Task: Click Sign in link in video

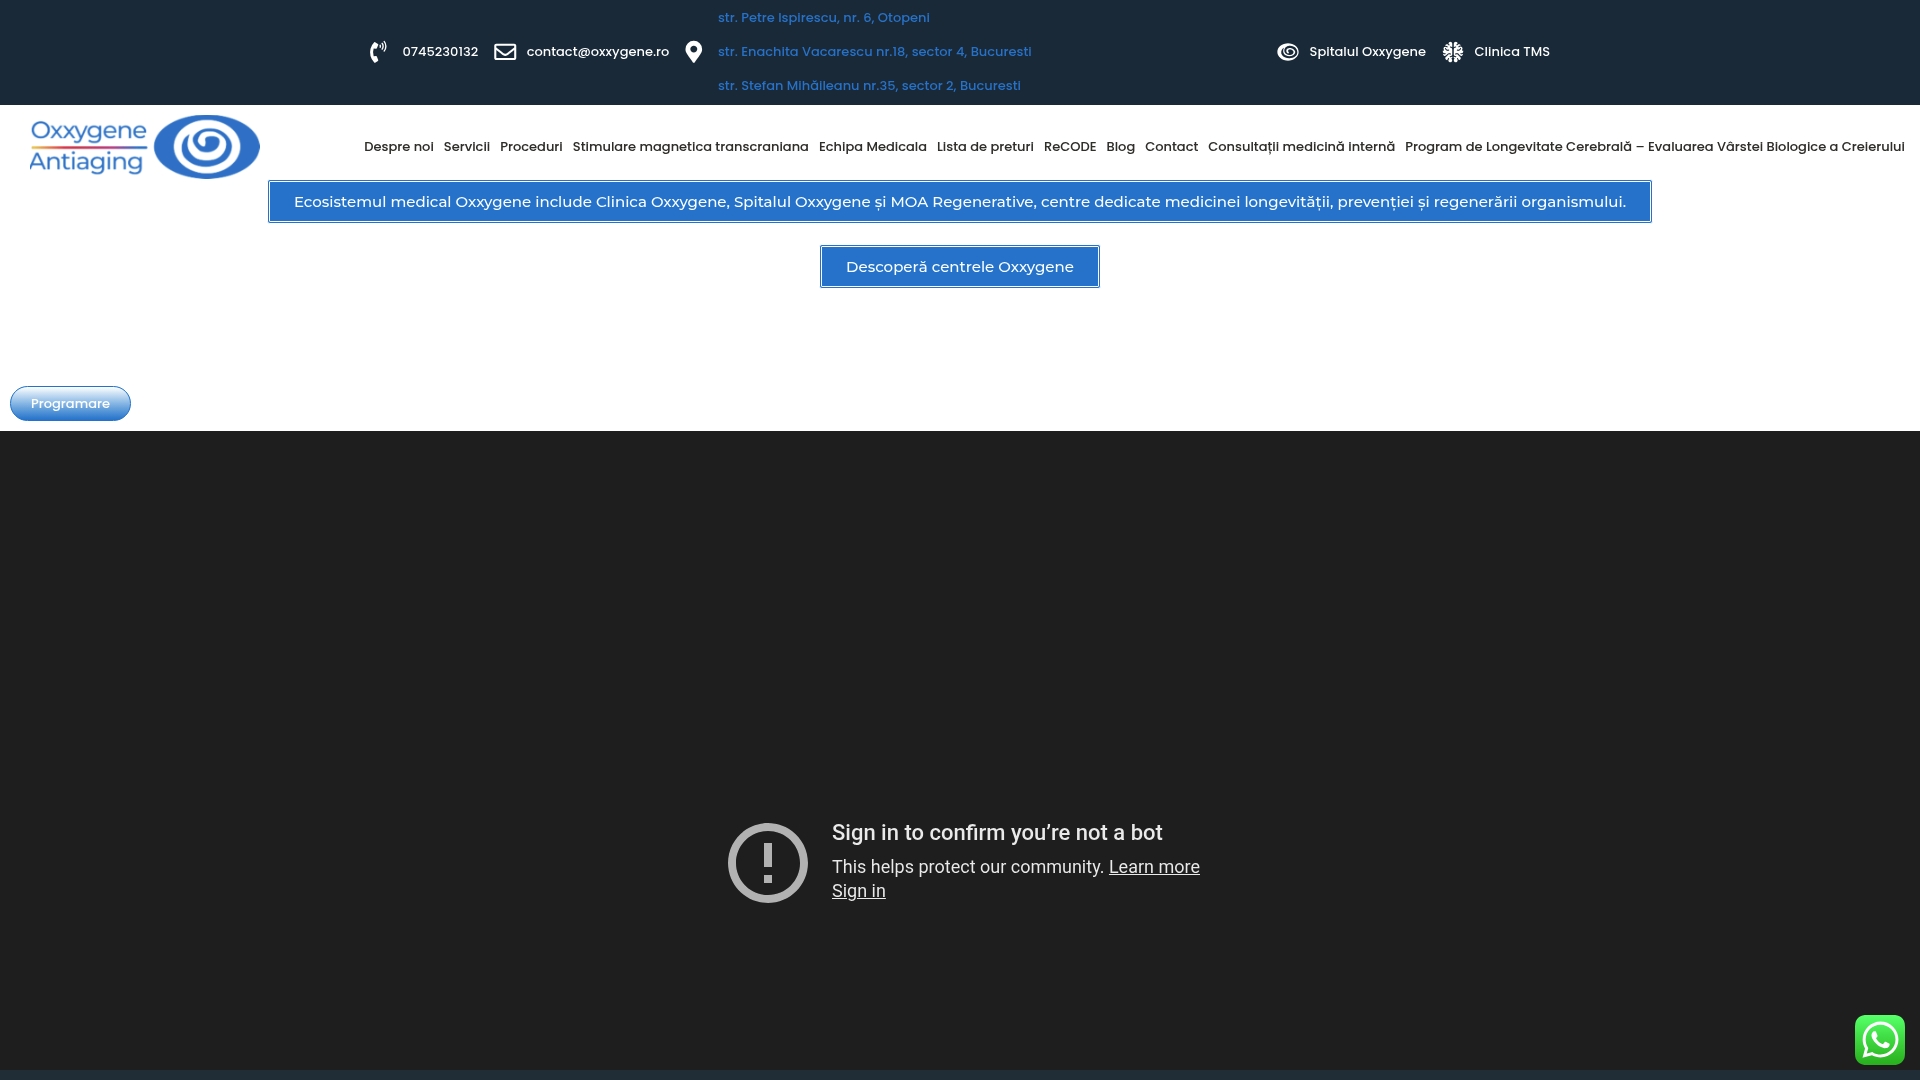Action: tap(859, 891)
